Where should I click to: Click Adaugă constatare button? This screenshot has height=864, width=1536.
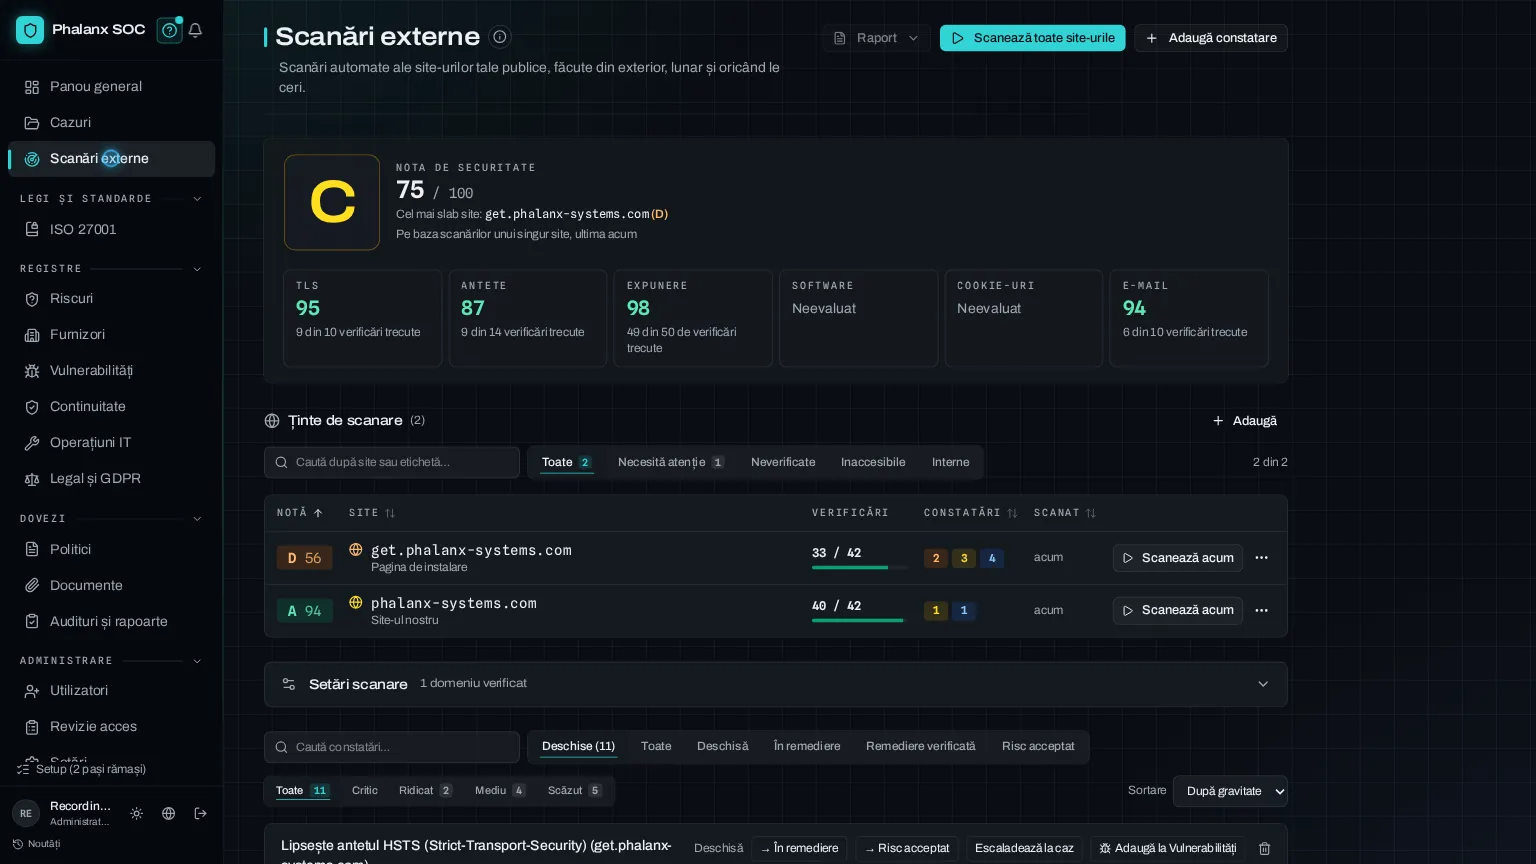(x=1211, y=38)
